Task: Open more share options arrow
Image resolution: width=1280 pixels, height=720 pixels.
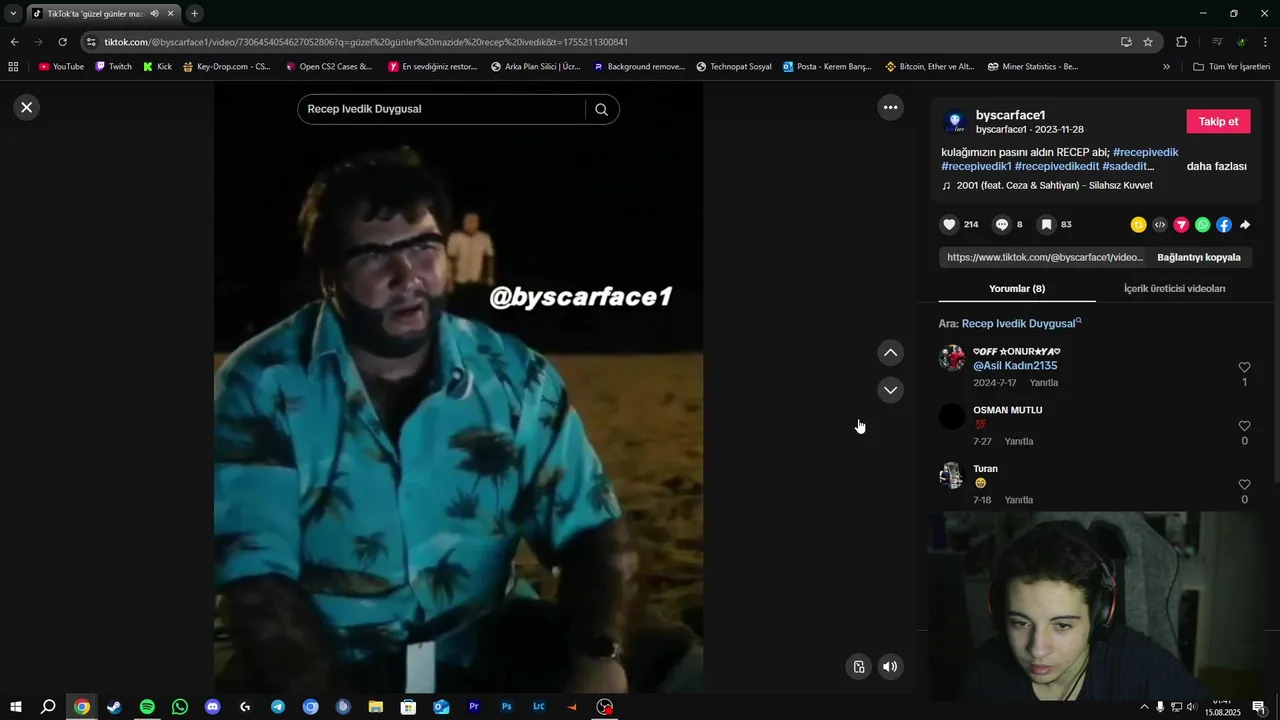Action: [x=1245, y=225]
